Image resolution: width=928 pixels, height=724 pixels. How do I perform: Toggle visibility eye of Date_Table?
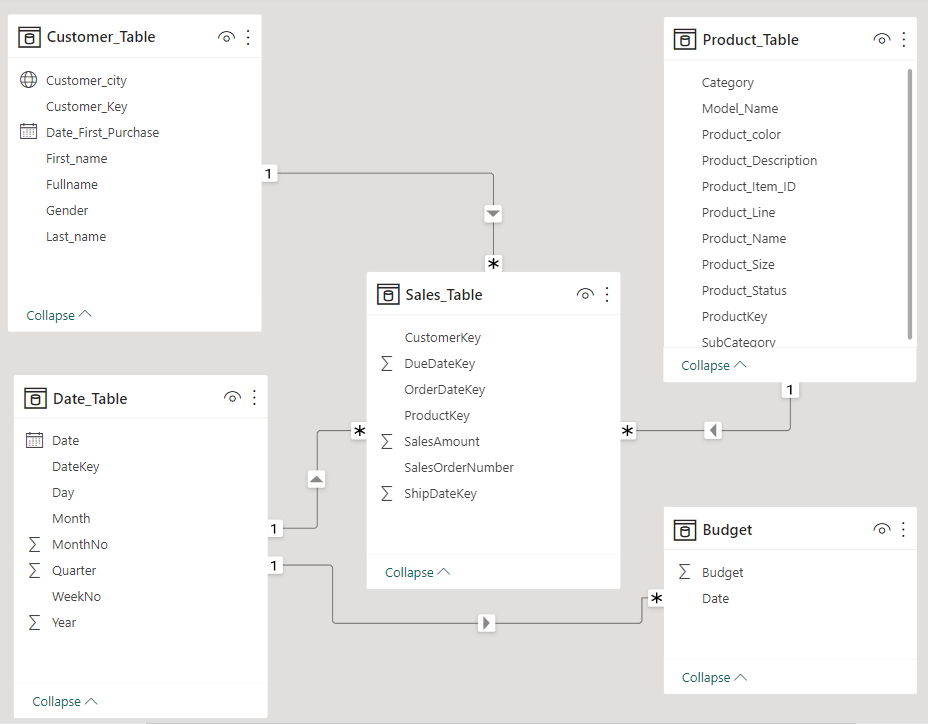(232, 397)
